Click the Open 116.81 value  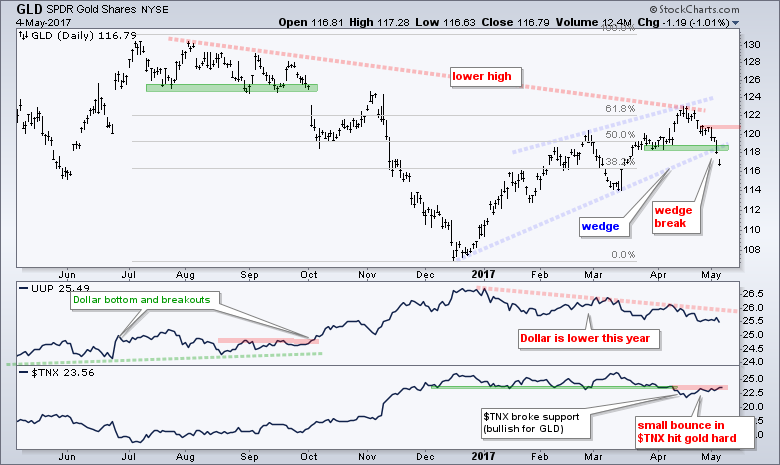(310, 22)
